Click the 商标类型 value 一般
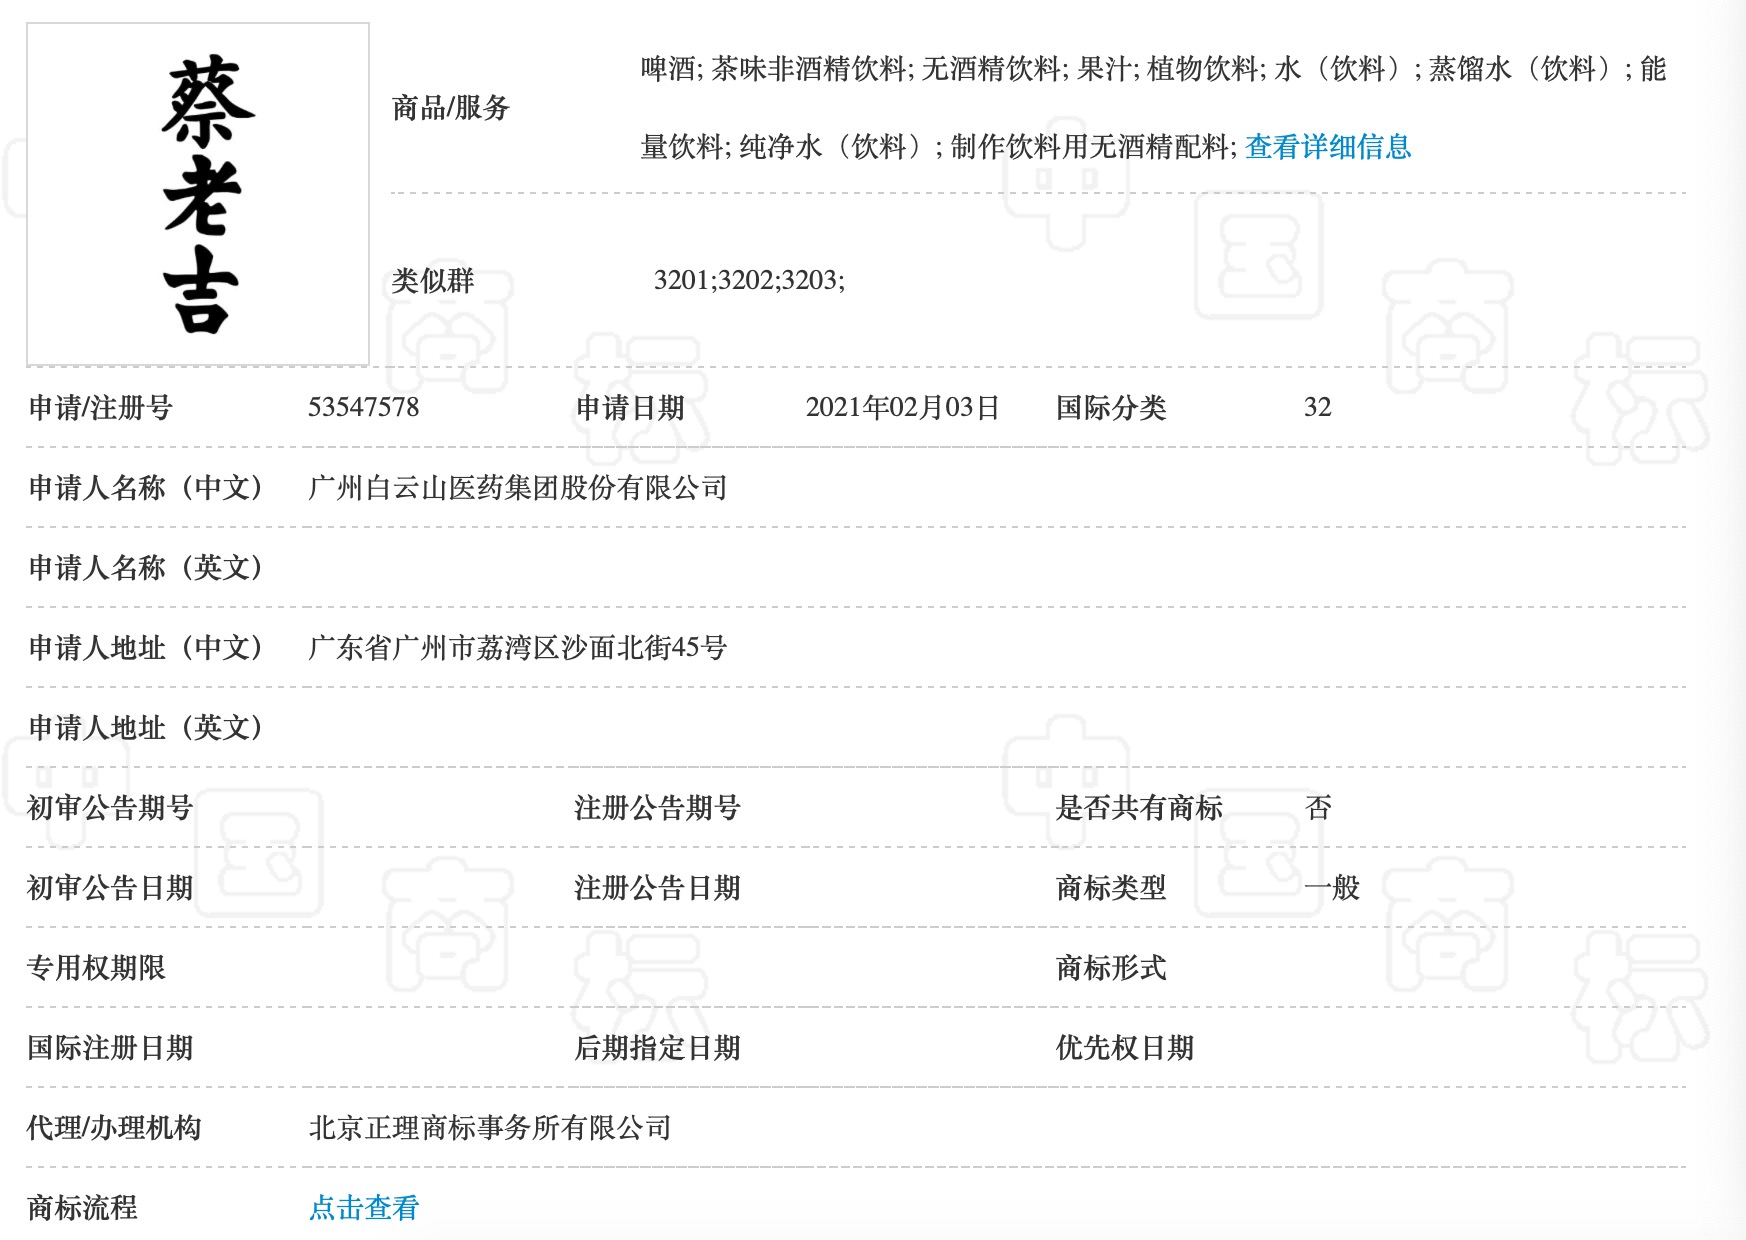The height and width of the screenshot is (1240, 1746). click(1332, 888)
